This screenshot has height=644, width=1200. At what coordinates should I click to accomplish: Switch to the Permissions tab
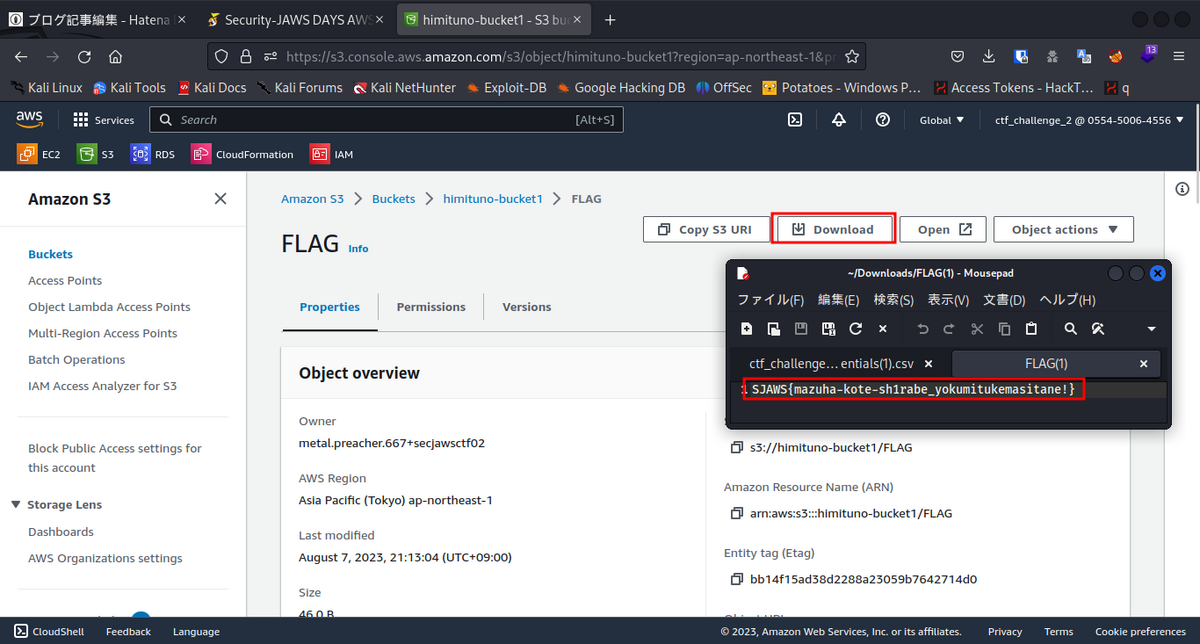pos(431,307)
